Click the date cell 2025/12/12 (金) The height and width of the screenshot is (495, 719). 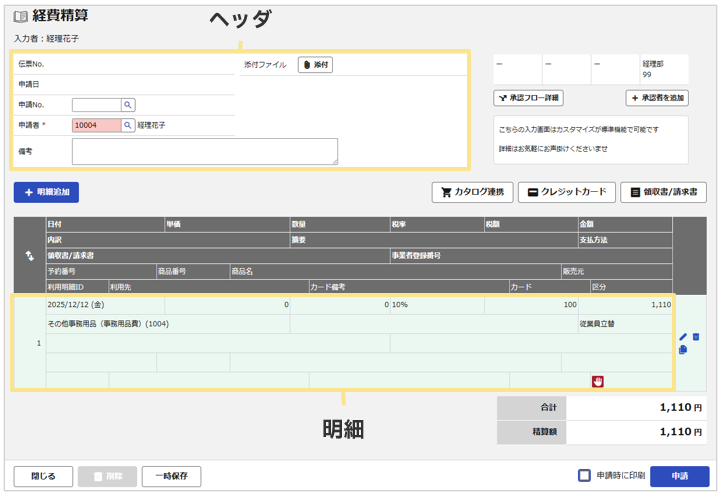tap(105, 305)
